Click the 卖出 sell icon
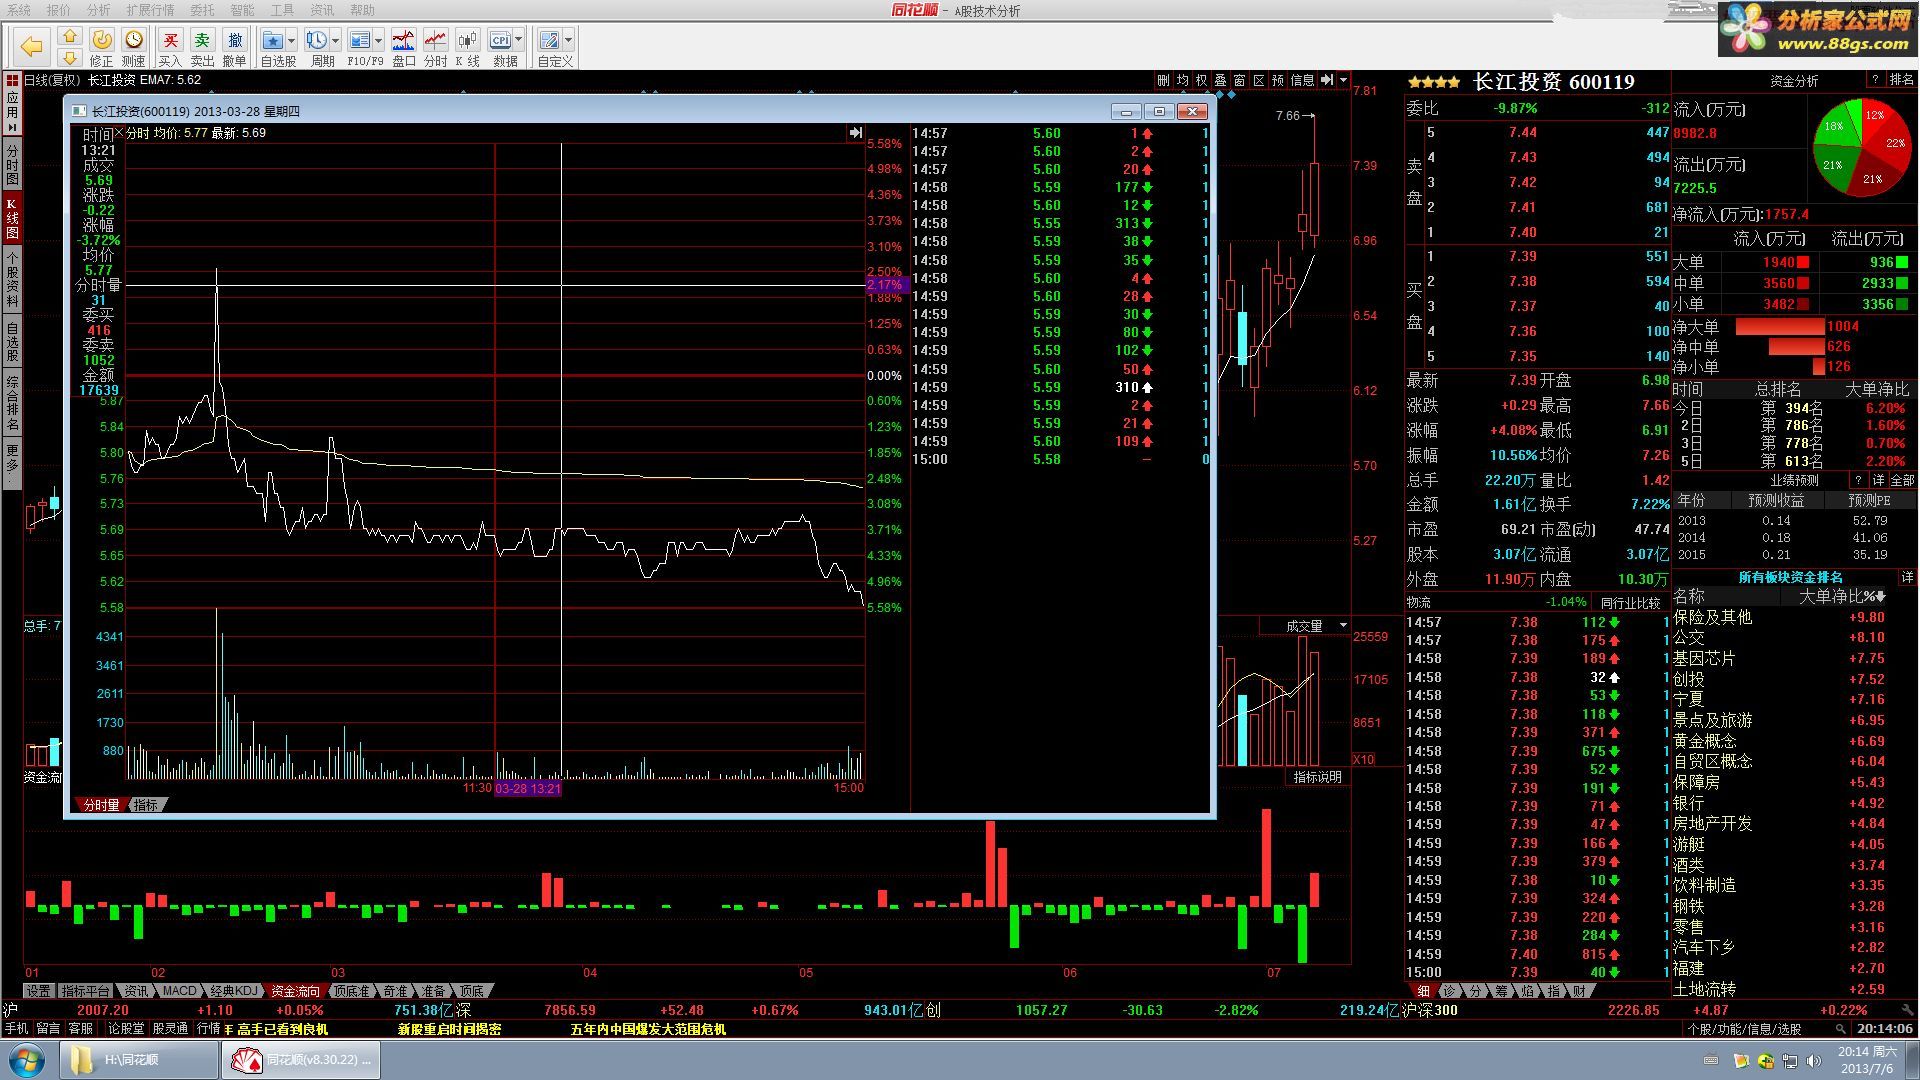1920x1080 pixels. click(x=202, y=40)
